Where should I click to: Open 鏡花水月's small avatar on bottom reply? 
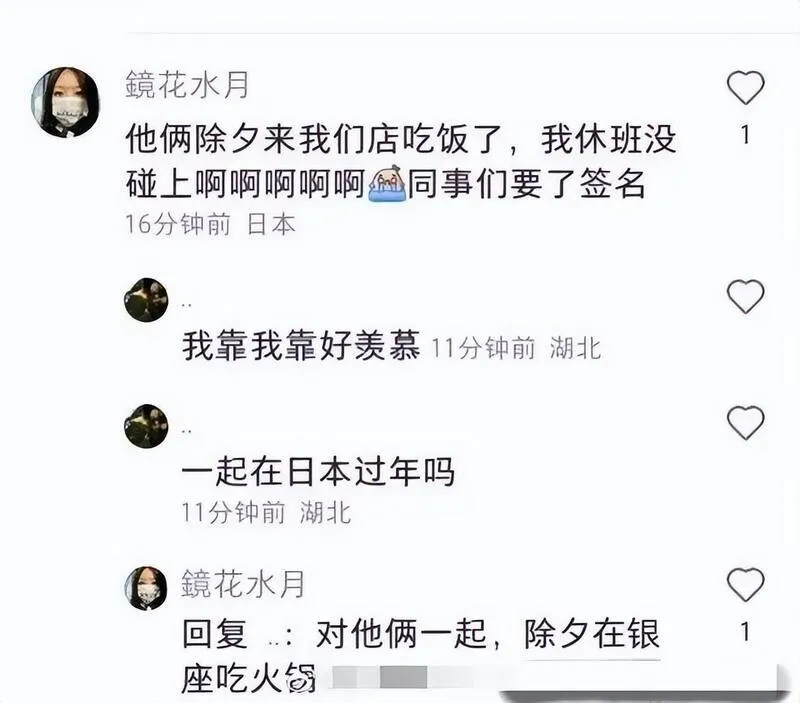click(x=146, y=588)
